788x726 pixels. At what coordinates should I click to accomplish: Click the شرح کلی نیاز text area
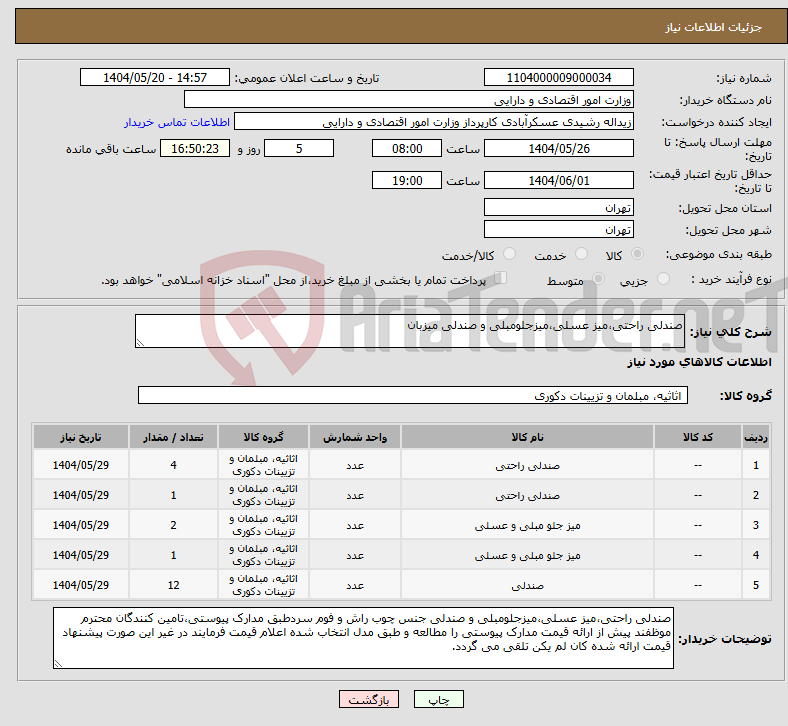409,332
